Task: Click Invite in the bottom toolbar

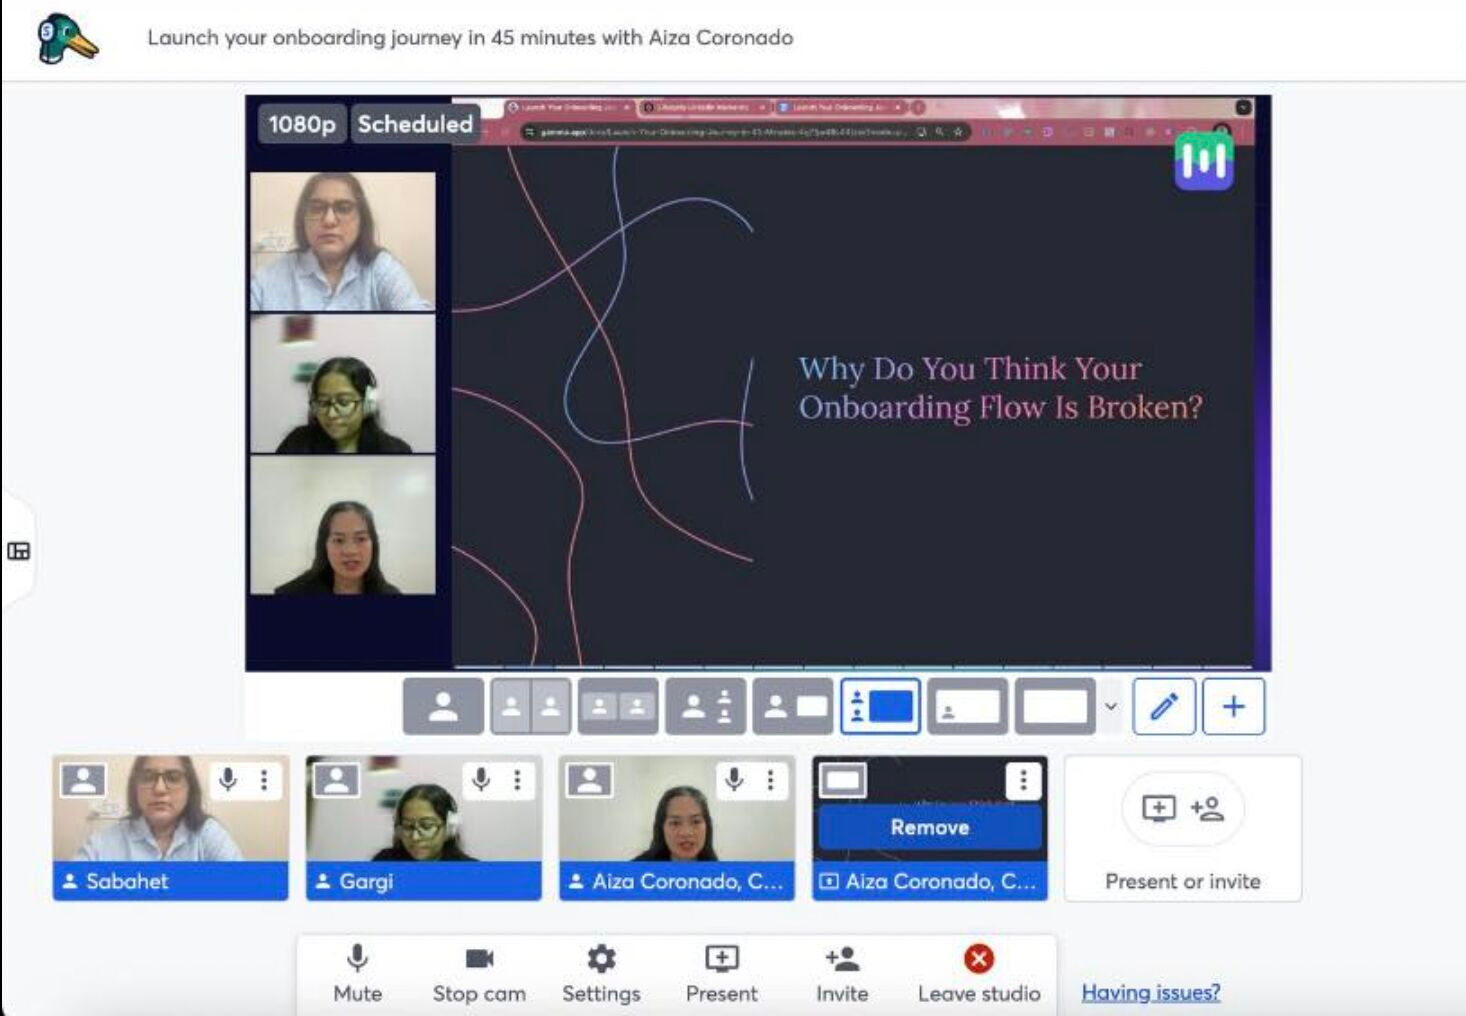Action: point(842,975)
